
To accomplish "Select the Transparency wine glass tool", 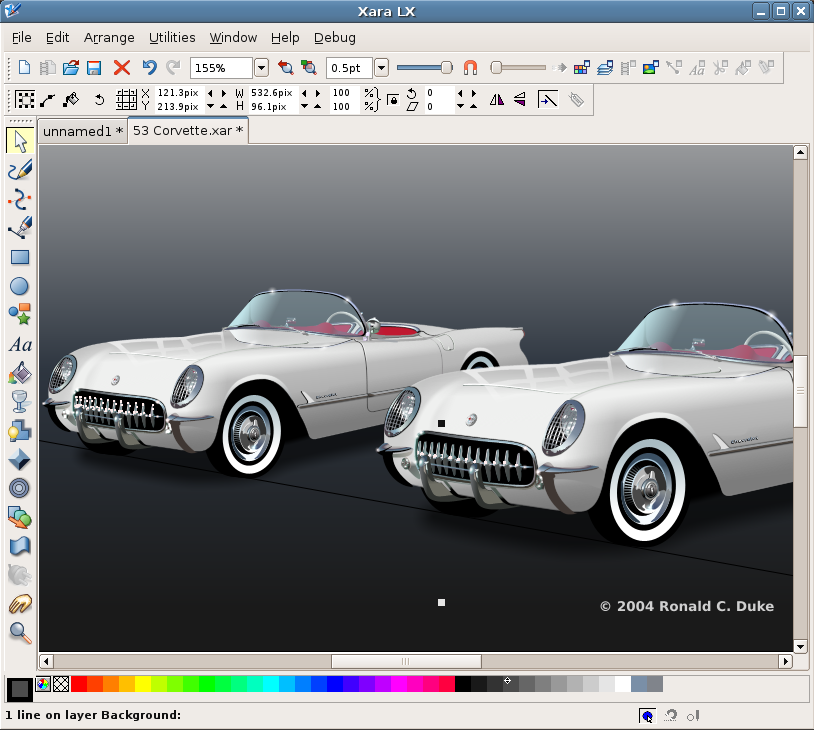I will coord(20,401).
